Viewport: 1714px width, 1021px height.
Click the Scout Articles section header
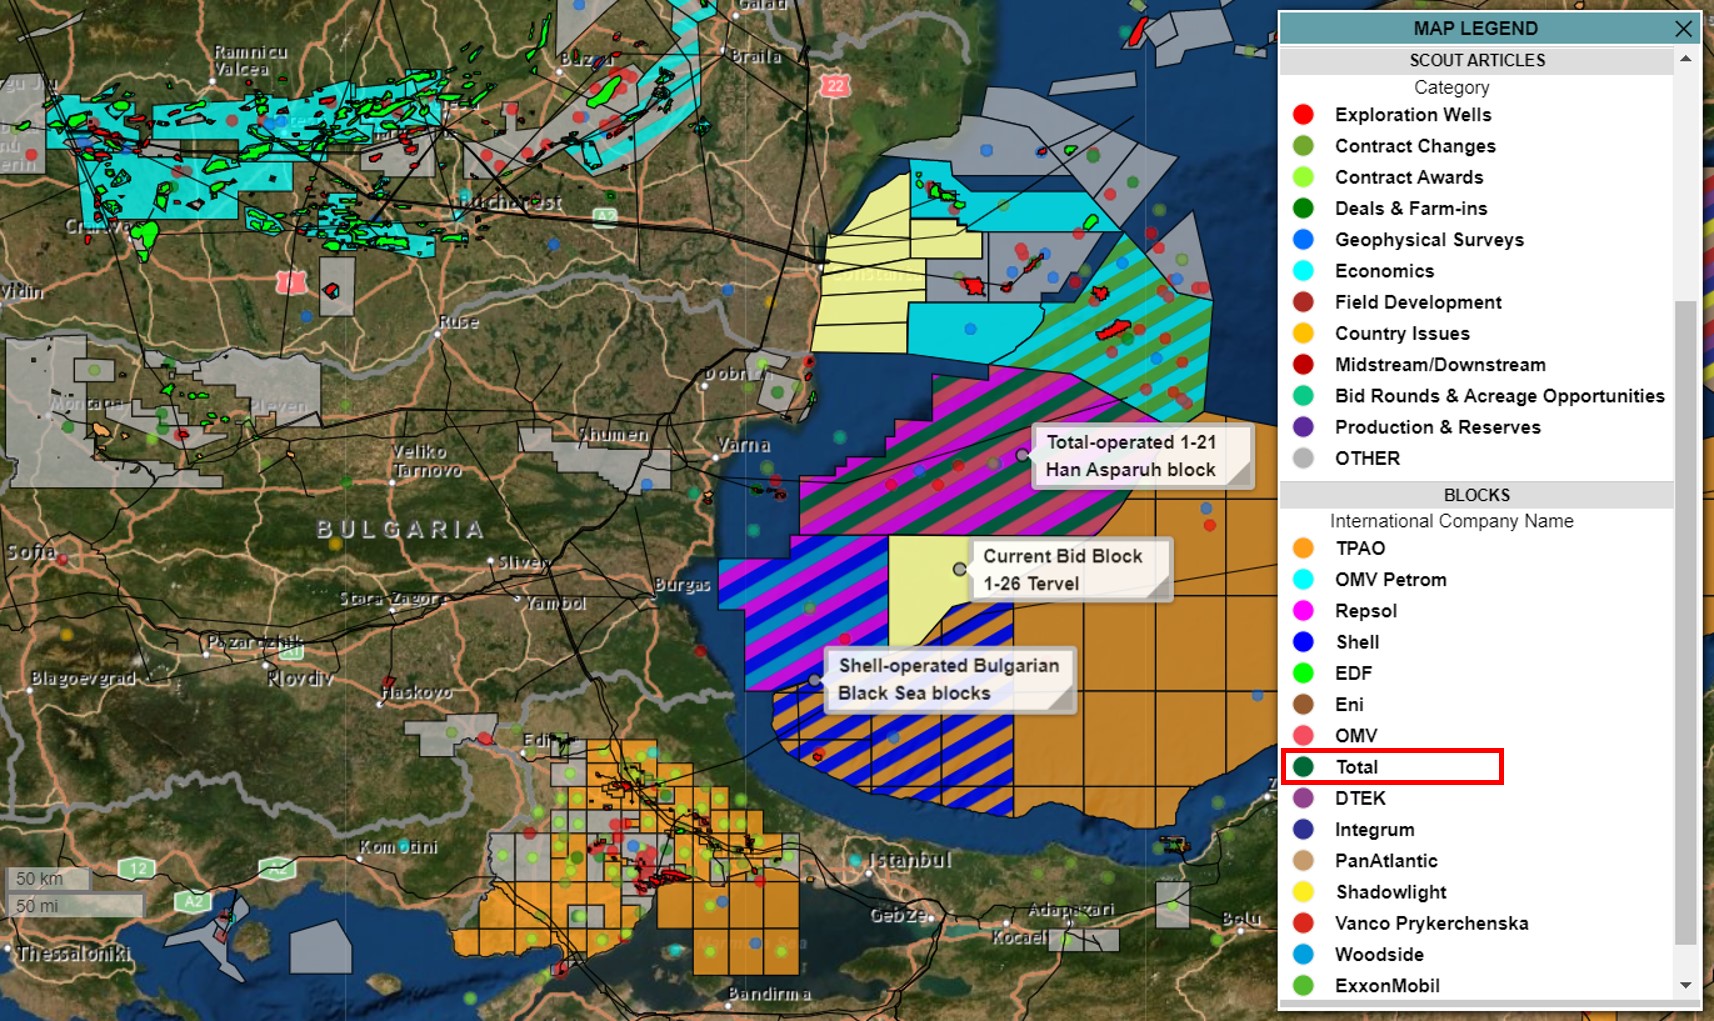(1476, 60)
